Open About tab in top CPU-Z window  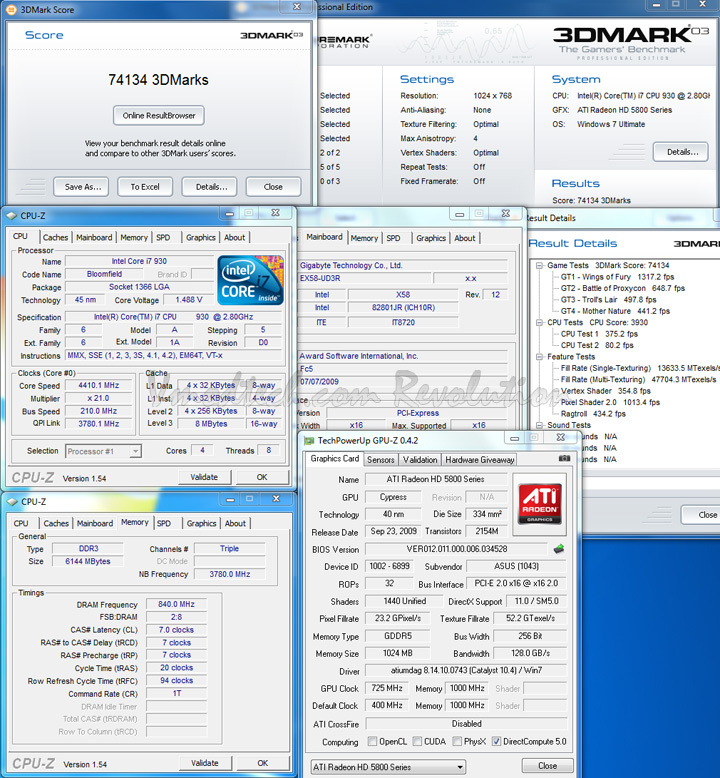point(234,238)
